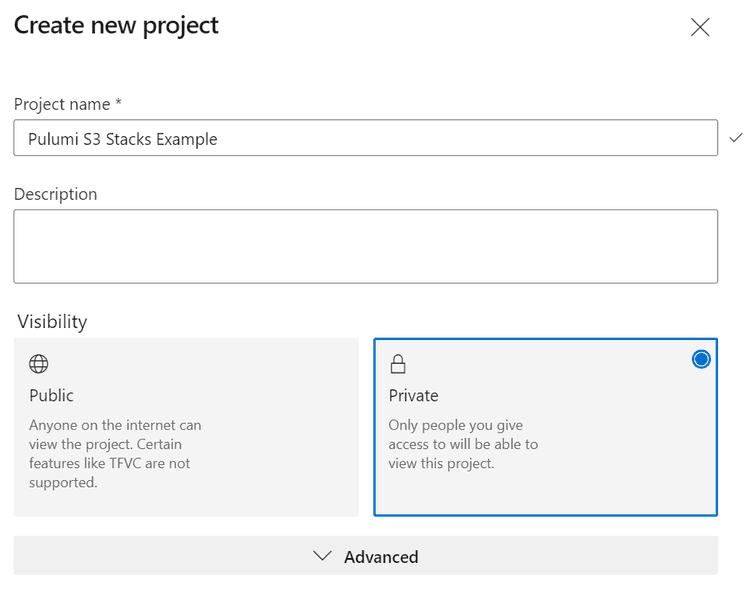Click the globe icon for Public
Viewport: 750px width, 590px height.
[39, 364]
